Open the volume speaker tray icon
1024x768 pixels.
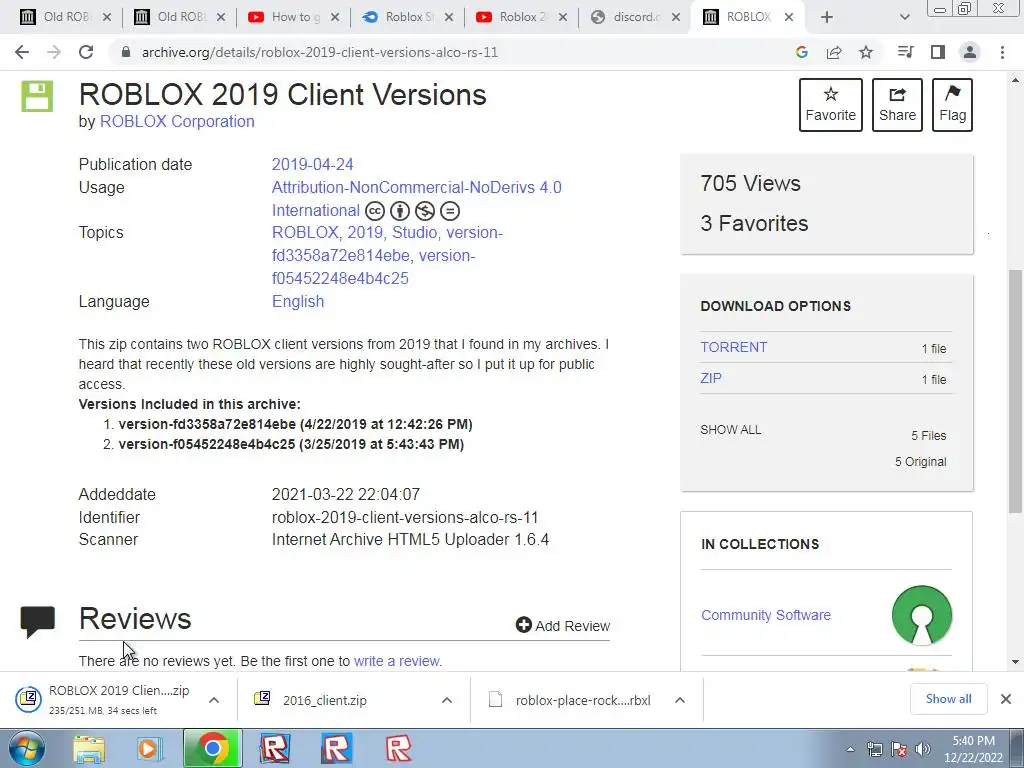pos(923,749)
